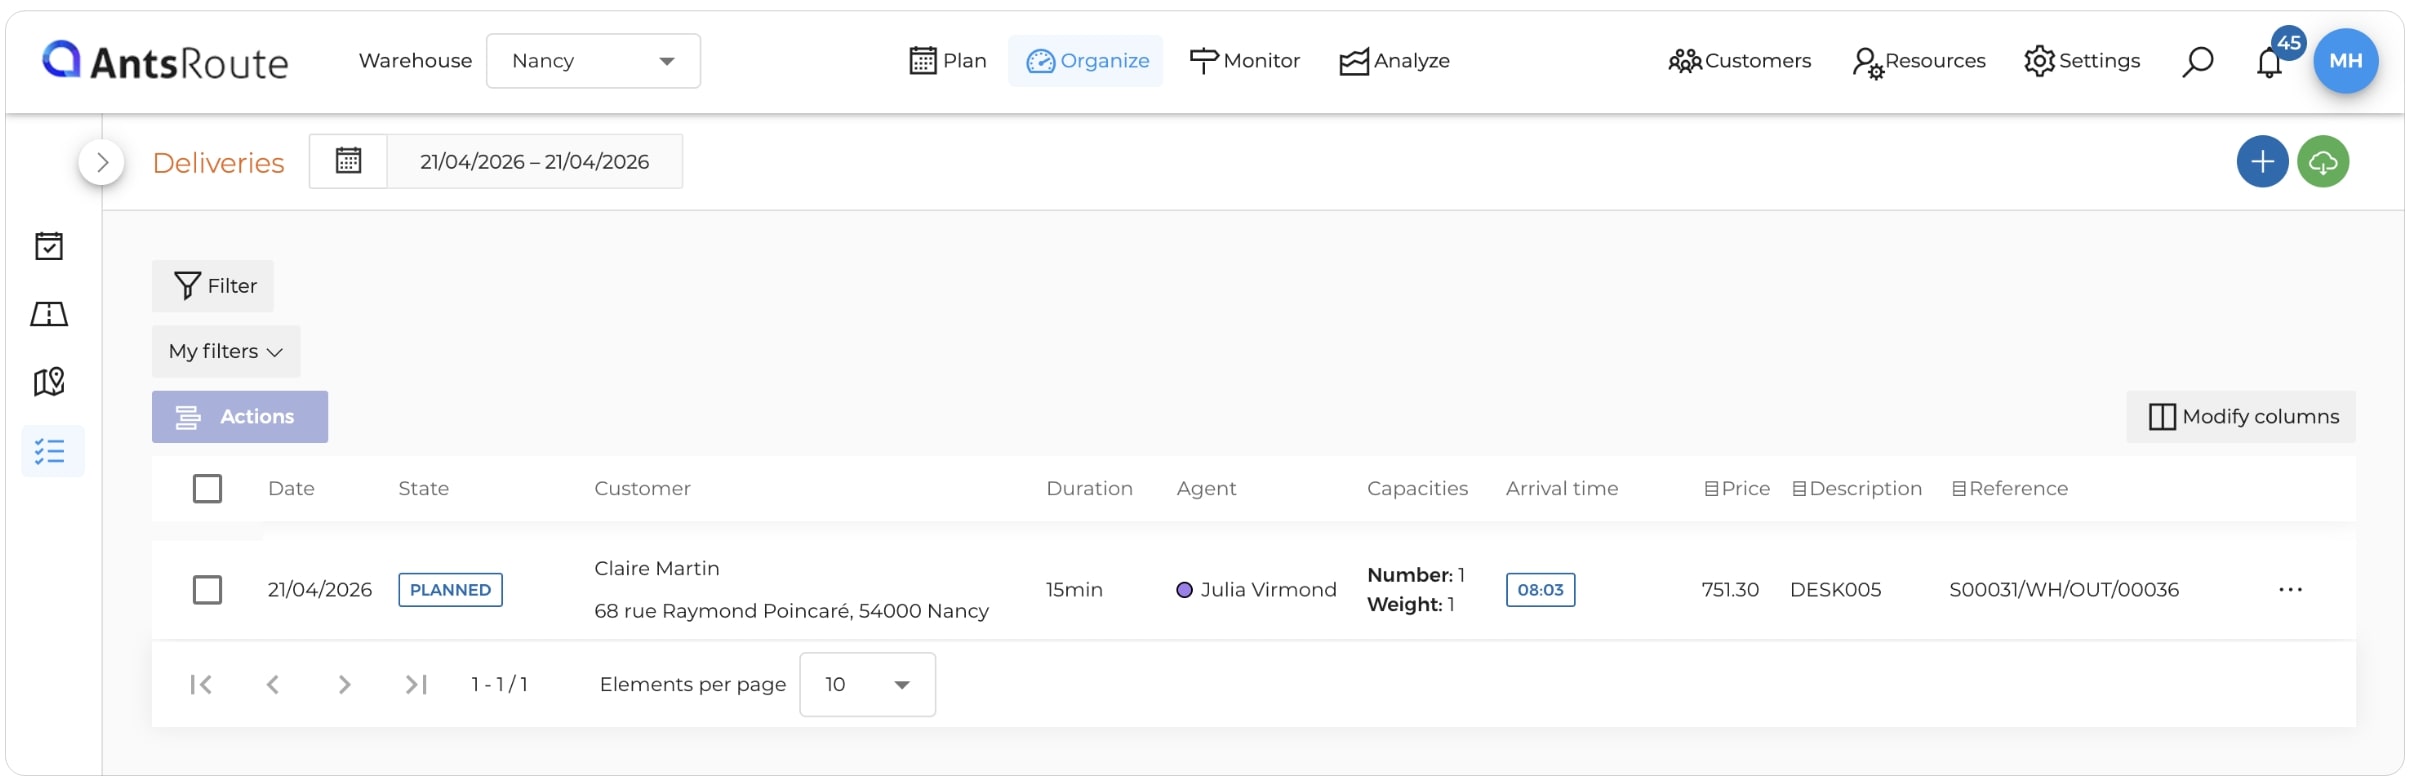Open Elements per page dropdown
Image resolution: width=2410 pixels, height=783 pixels.
point(867,684)
